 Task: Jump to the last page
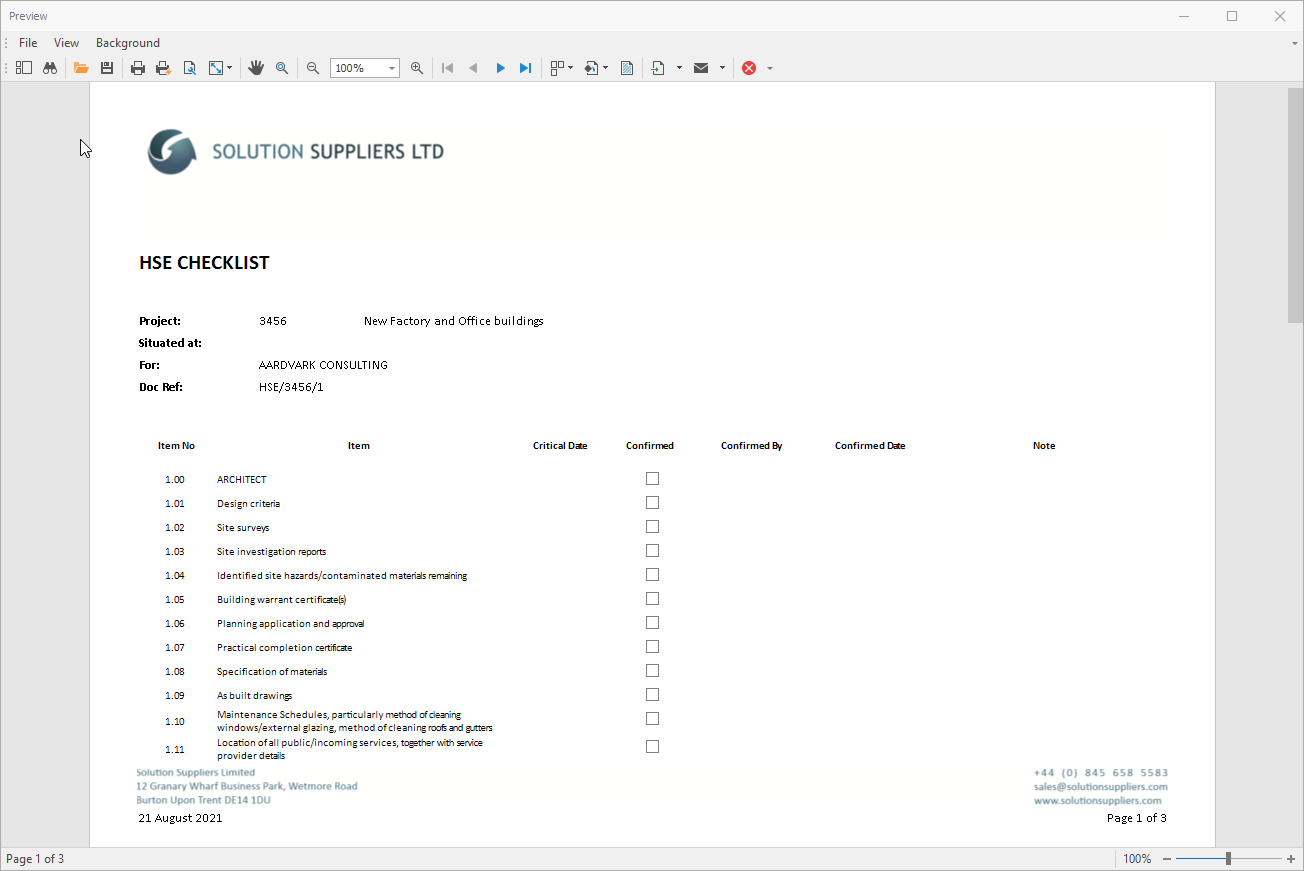pos(525,68)
